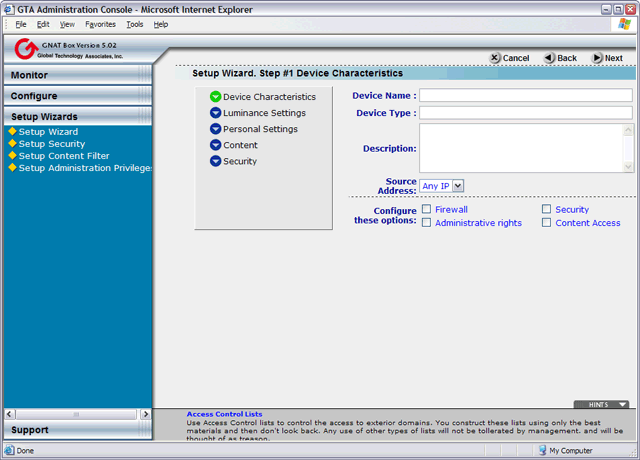Open the Source Address Any IP dropdown
The image size is (640, 460).
tap(458, 186)
